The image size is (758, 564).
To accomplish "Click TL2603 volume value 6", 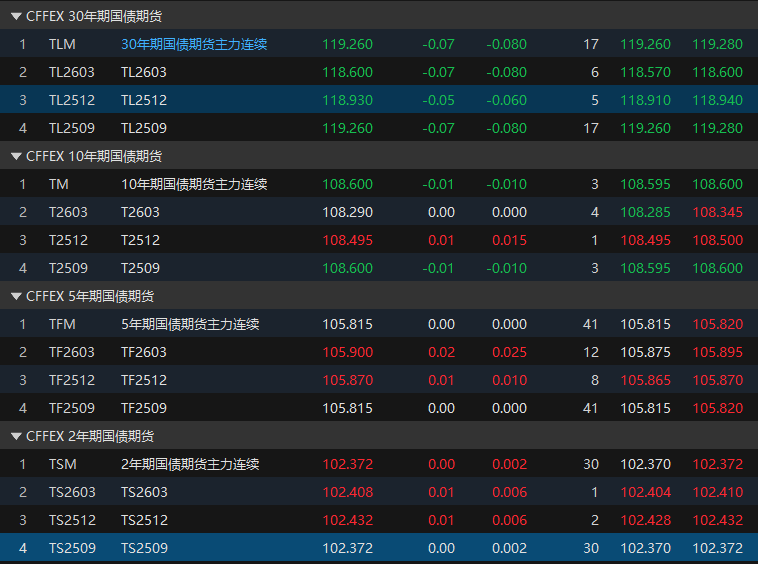I will [x=595, y=72].
